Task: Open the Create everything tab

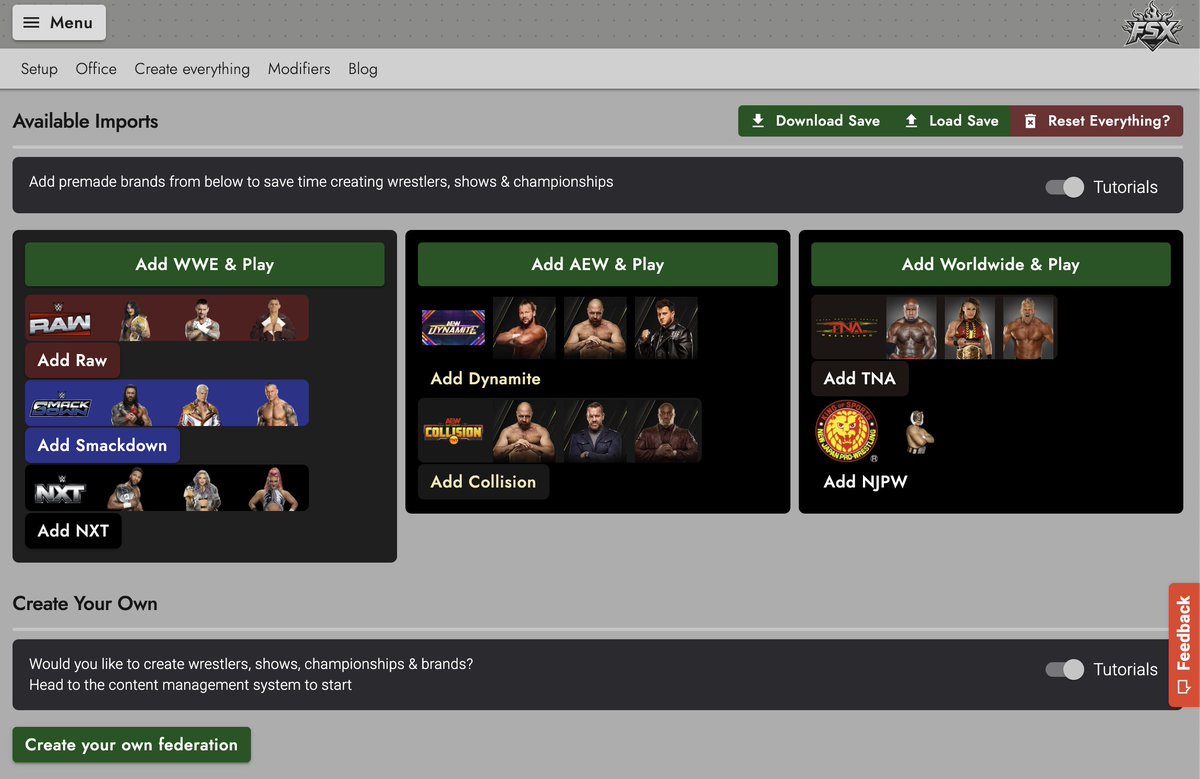Action: pyautogui.click(x=192, y=69)
